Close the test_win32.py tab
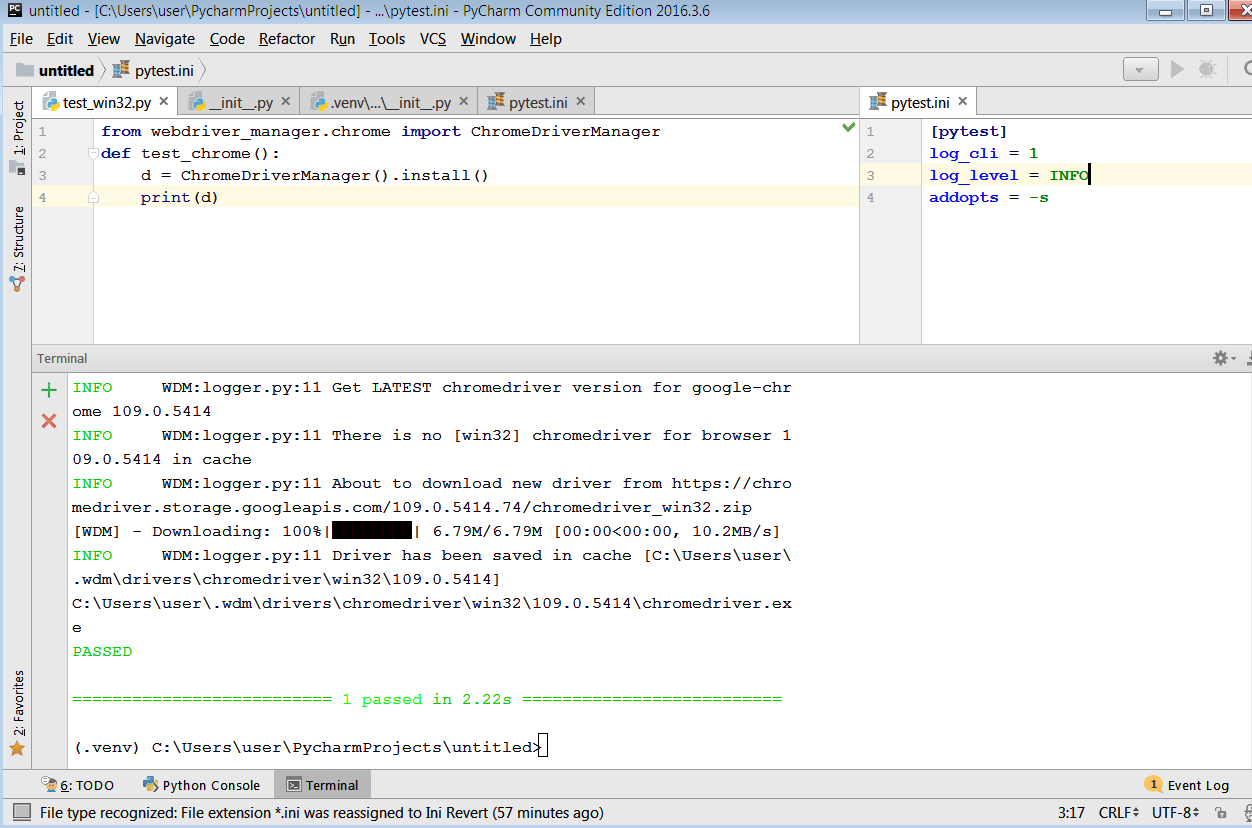Screen dimensions: 1252x828 [x=164, y=102]
